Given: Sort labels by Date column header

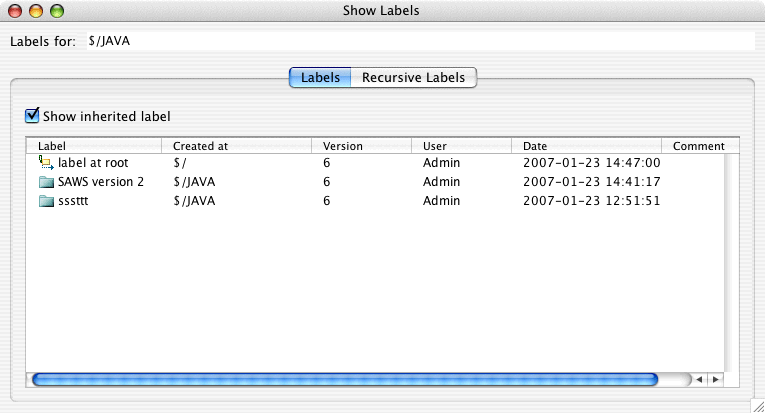Looking at the screenshot, I should pos(585,146).
